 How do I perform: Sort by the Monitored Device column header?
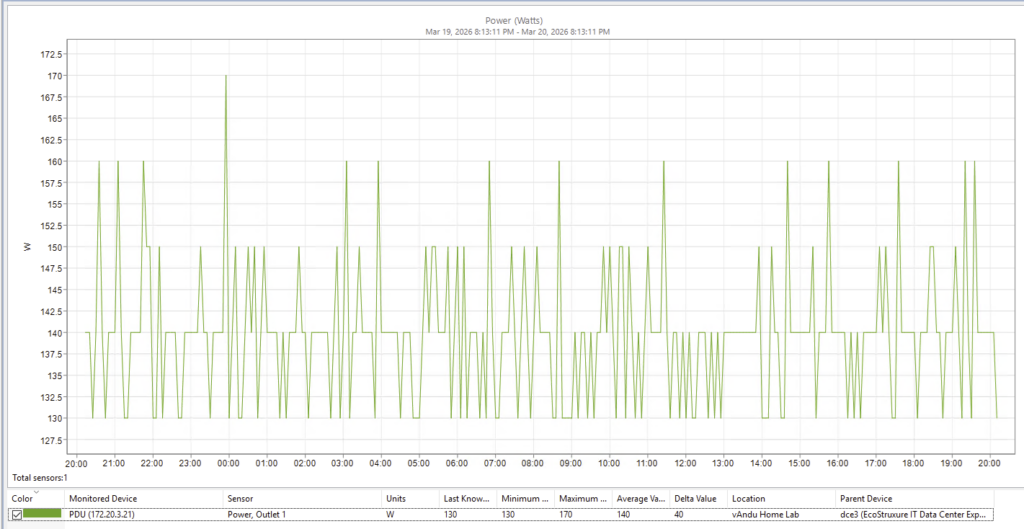(144, 498)
